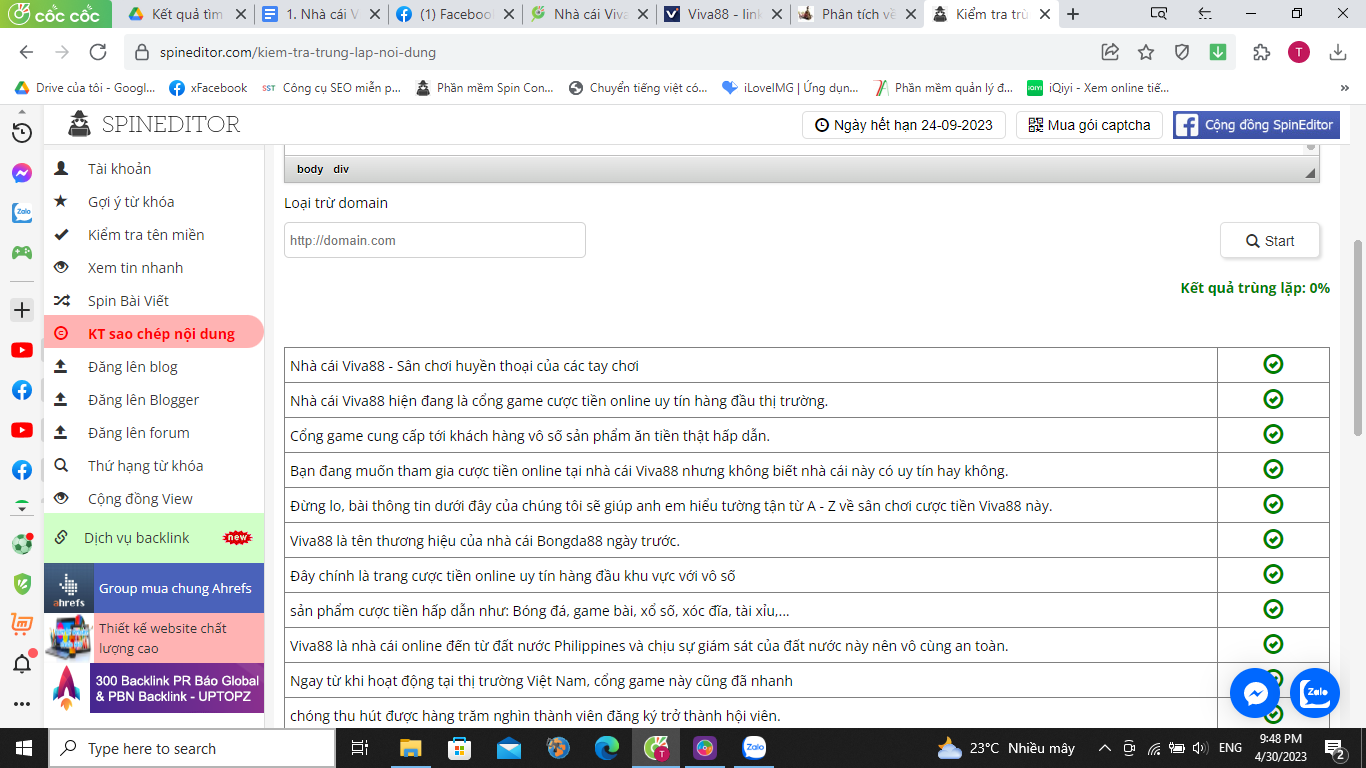Click check icon for Philippines row
This screenshot has height=768, width=1366.
pyautogui.click(x=1273, y=644)
